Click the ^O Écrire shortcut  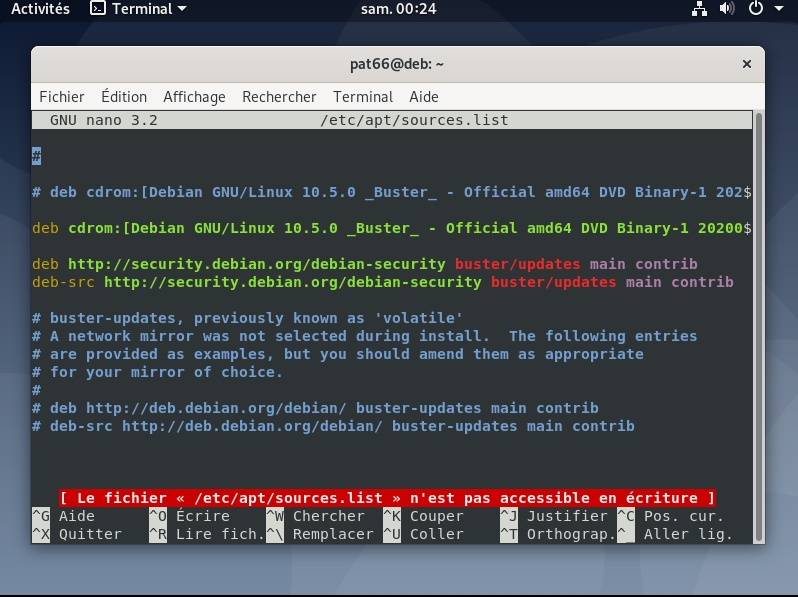coord(189,516)
